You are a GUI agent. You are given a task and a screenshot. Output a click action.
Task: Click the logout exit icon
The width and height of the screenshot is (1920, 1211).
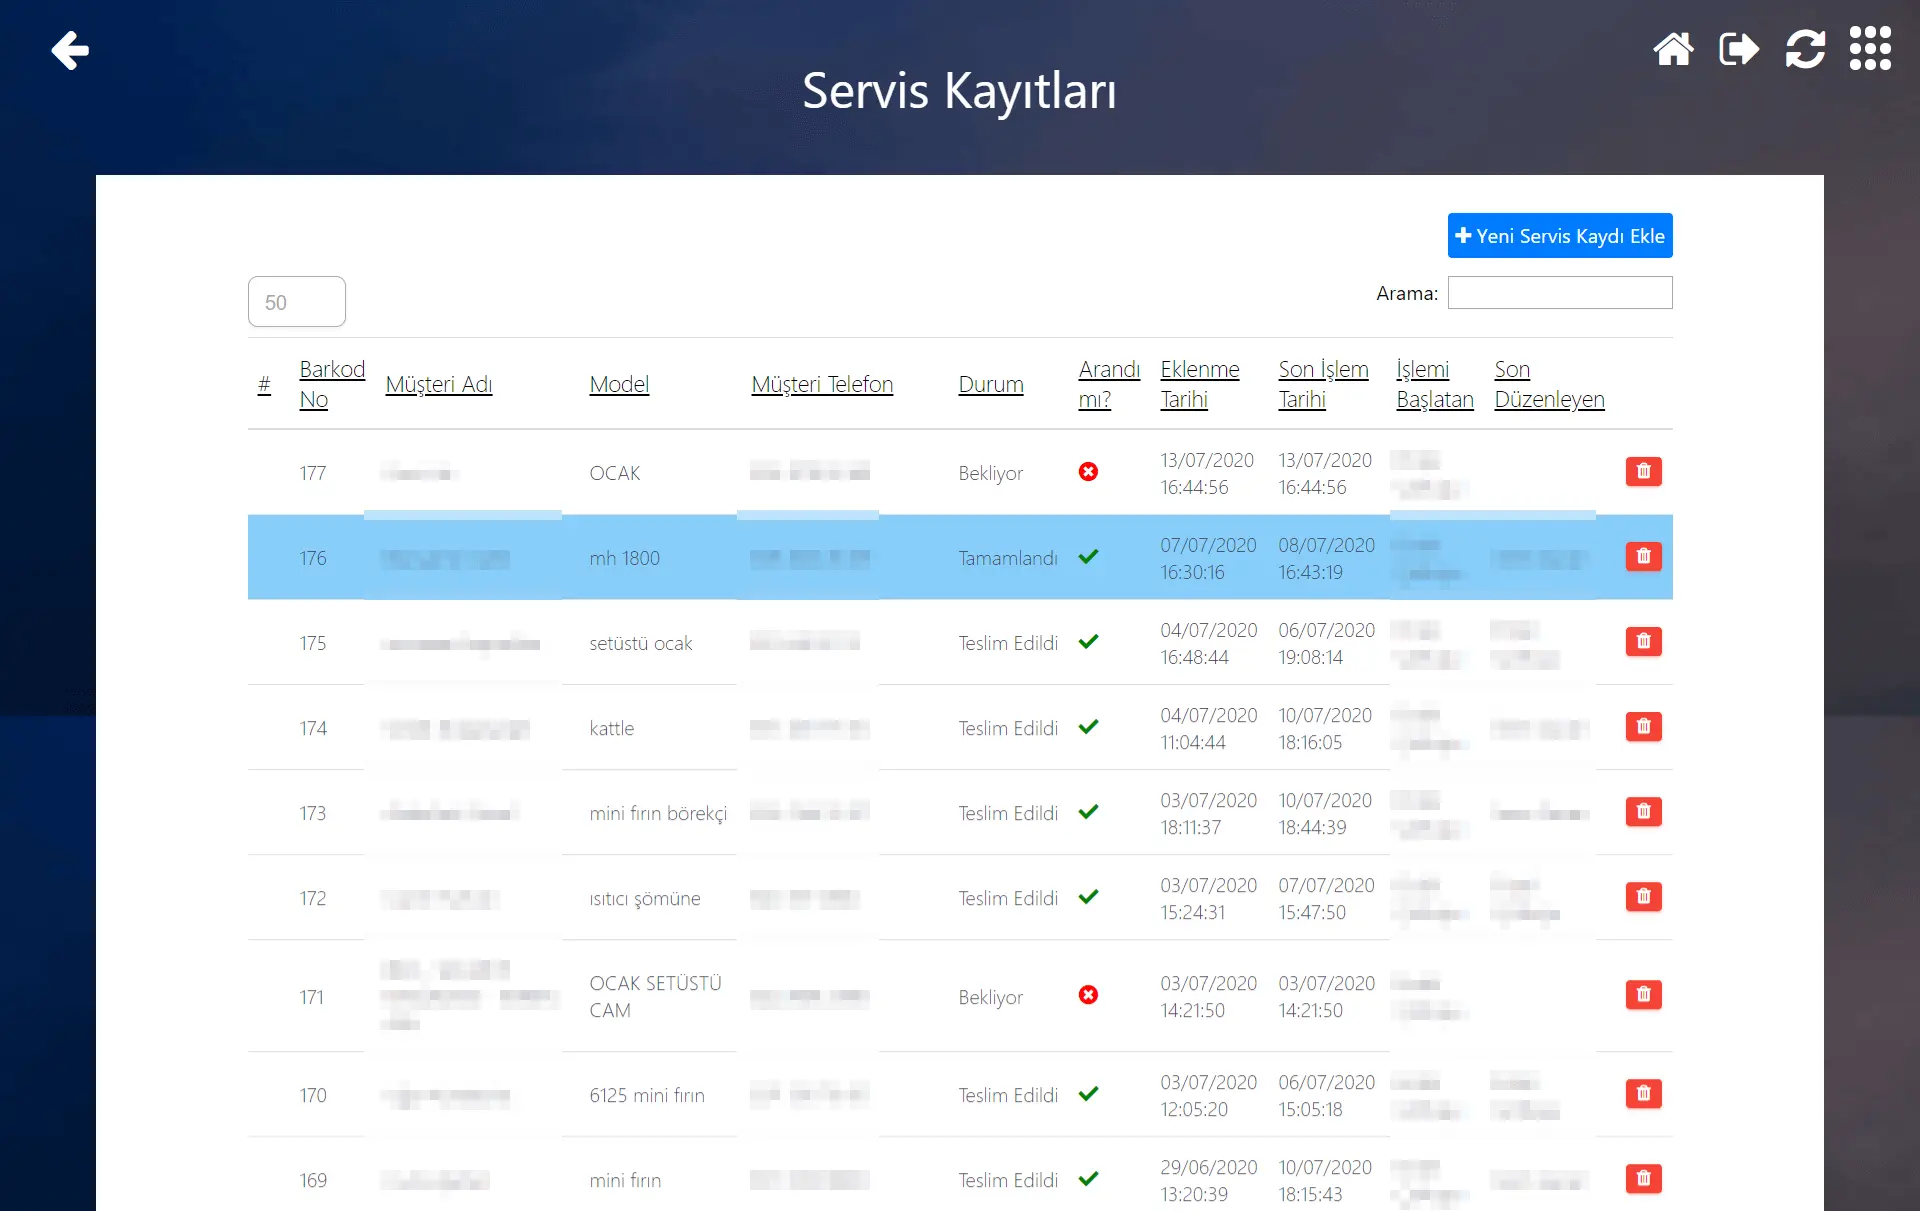pos(1739,49)
